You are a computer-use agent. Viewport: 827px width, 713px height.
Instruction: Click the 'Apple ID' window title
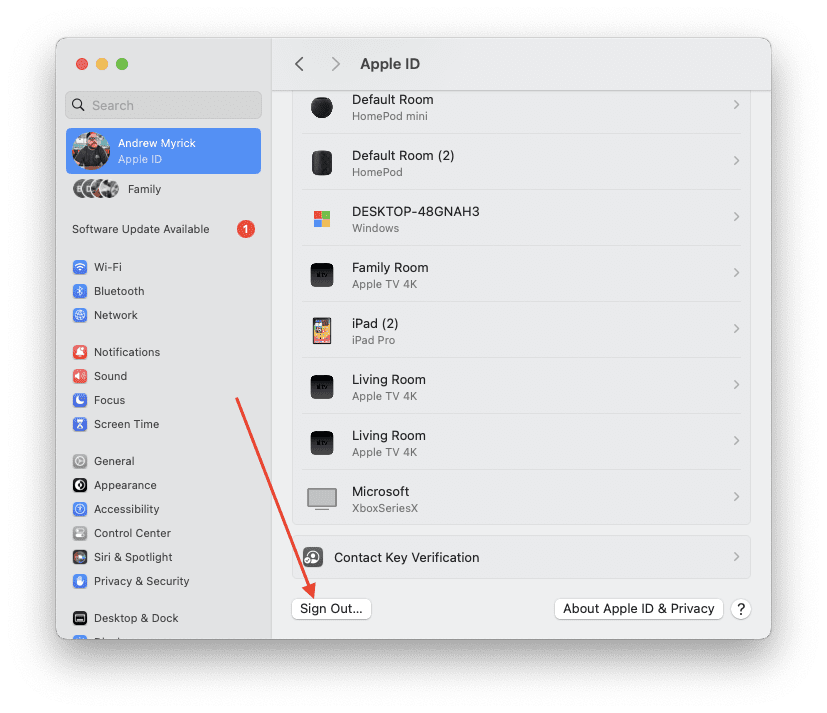pos(390,64)
